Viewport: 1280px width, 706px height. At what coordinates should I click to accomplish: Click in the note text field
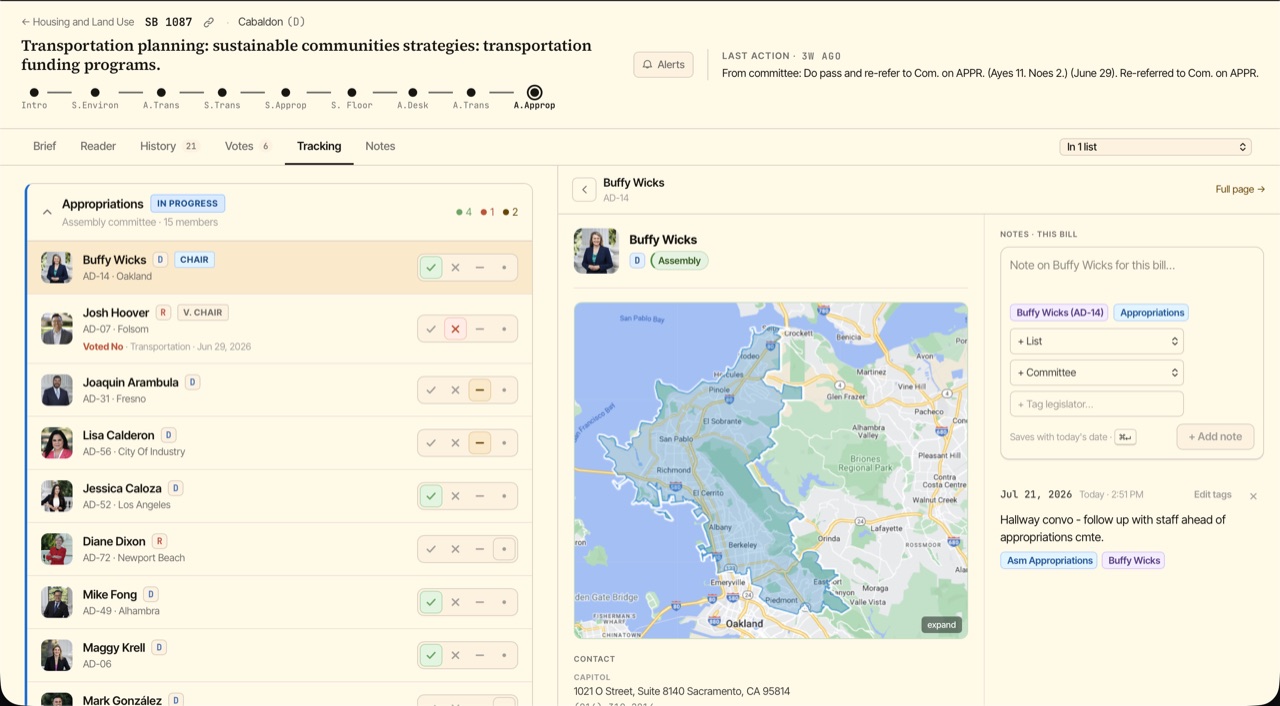coord(1131,273)
